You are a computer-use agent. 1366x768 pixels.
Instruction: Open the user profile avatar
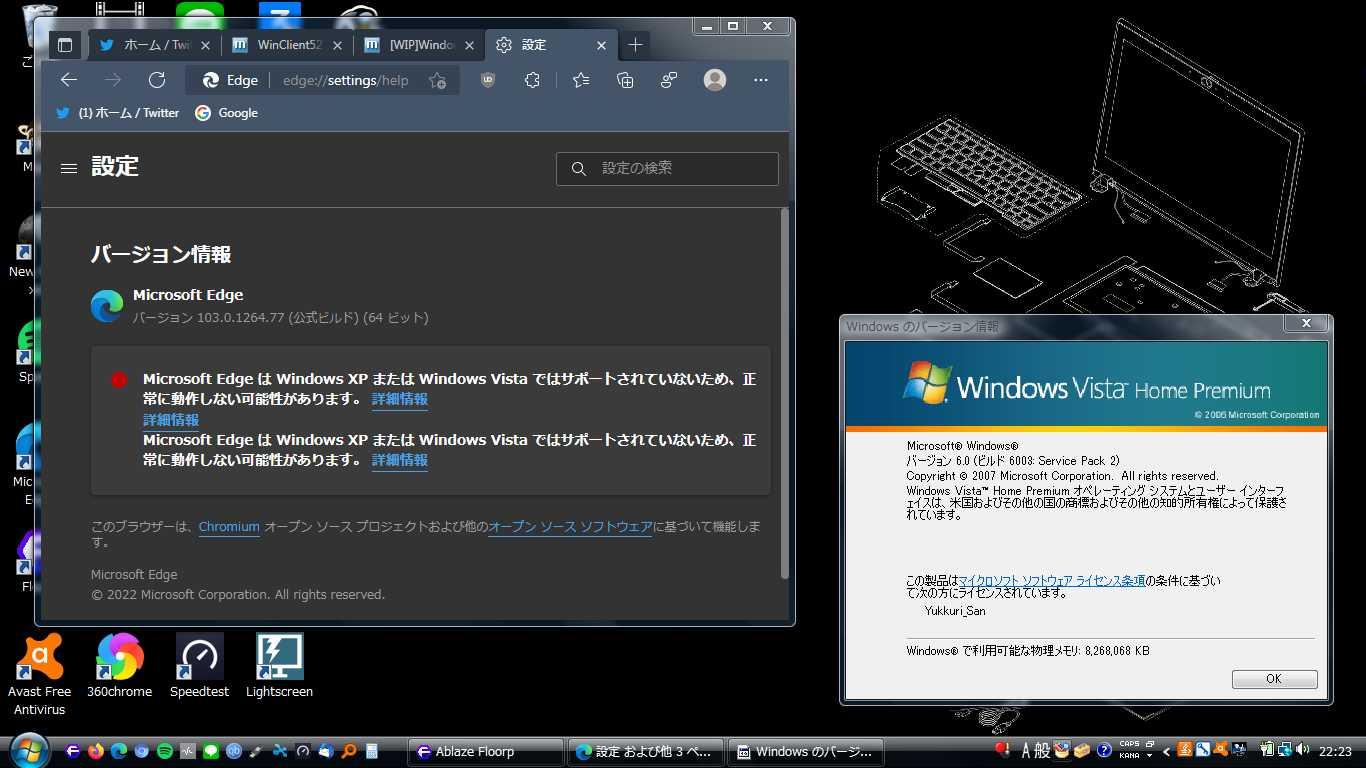click(x=714, y=80)
